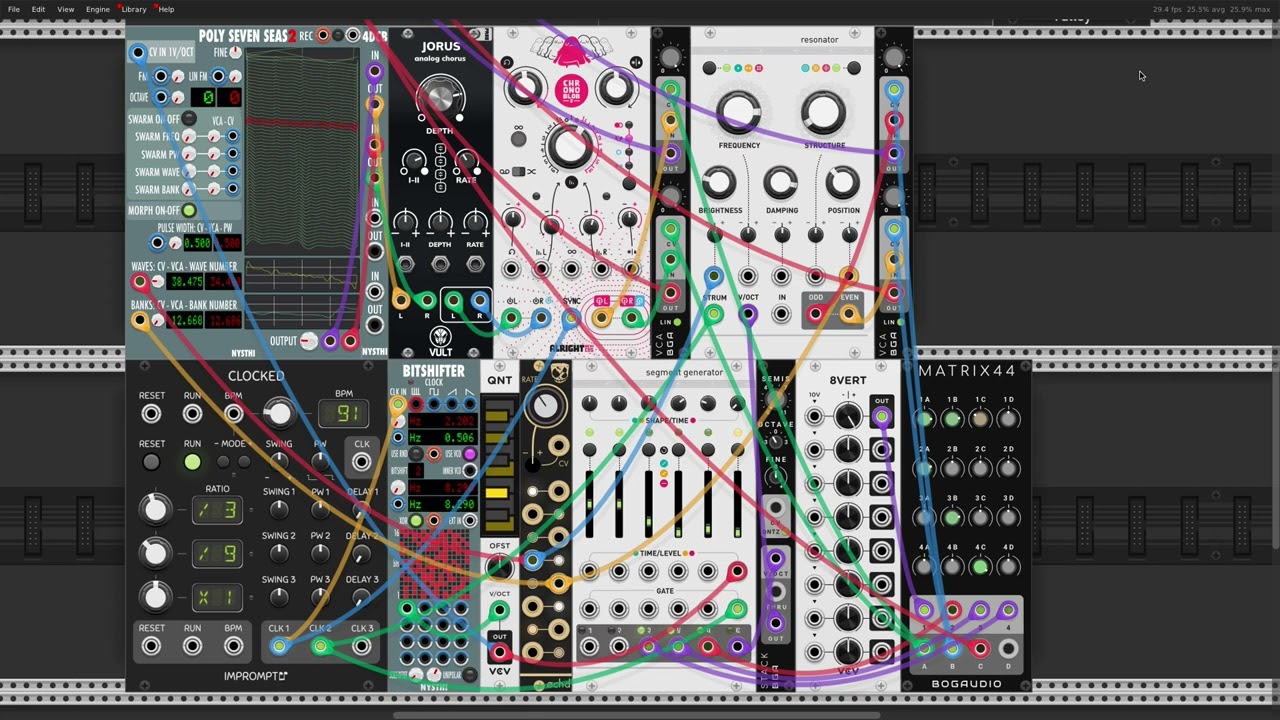
Task: Click the CLK 2 output jack on Clocked
Action: click(x=320, y=646)
